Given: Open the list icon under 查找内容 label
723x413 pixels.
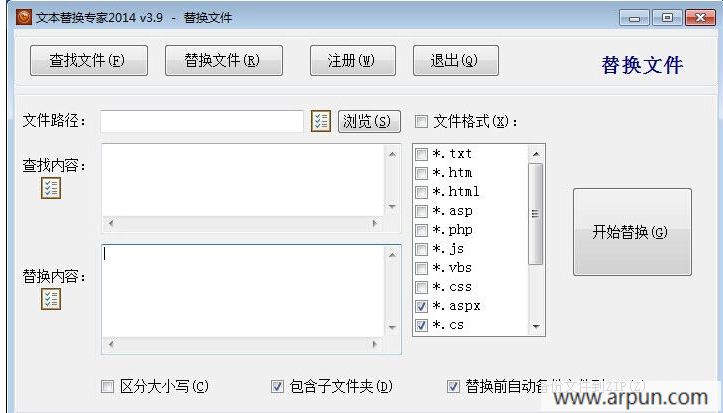Looking at the screenshot, I should pyautogui.click(x=51, y=189).
